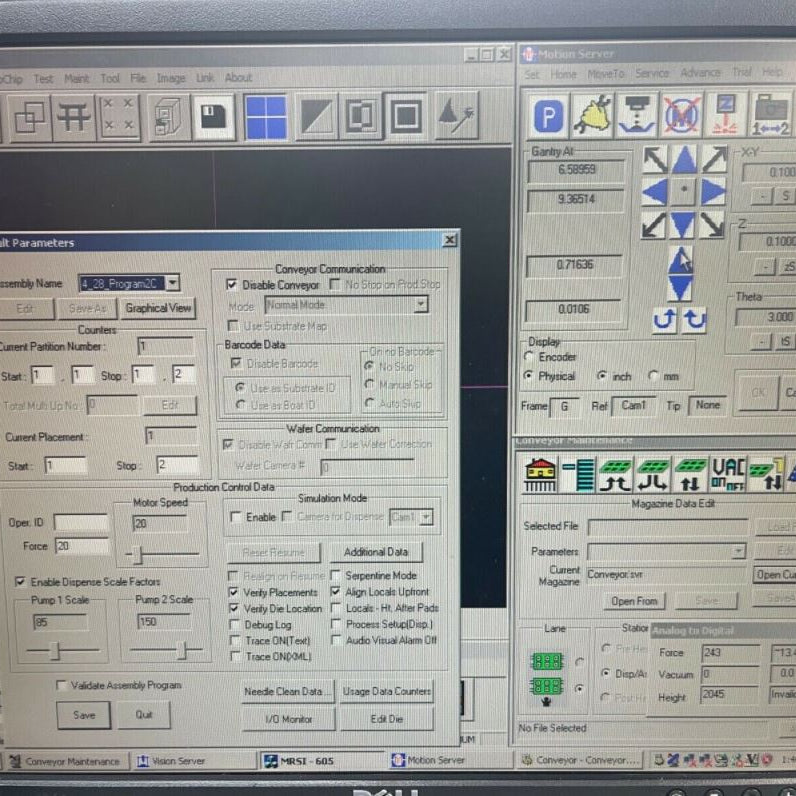Viewport: 796px width, 796px height.
Task: Click the file cabinet toolbar icon
Action: [x=168, y=117]
